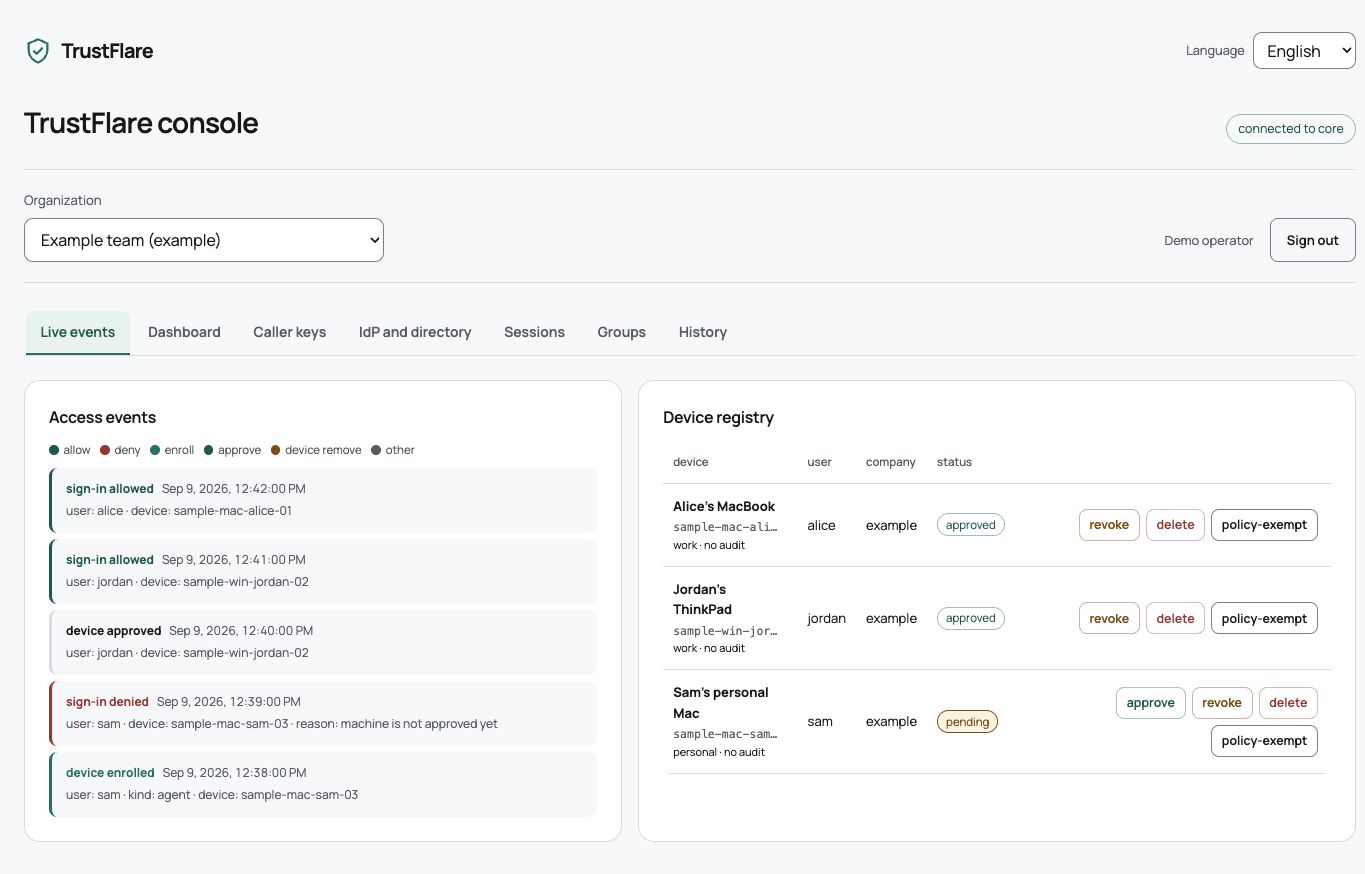Switch to the Live events tab
The width and height of the screenshot is (1365, 874).
[78, 332]
